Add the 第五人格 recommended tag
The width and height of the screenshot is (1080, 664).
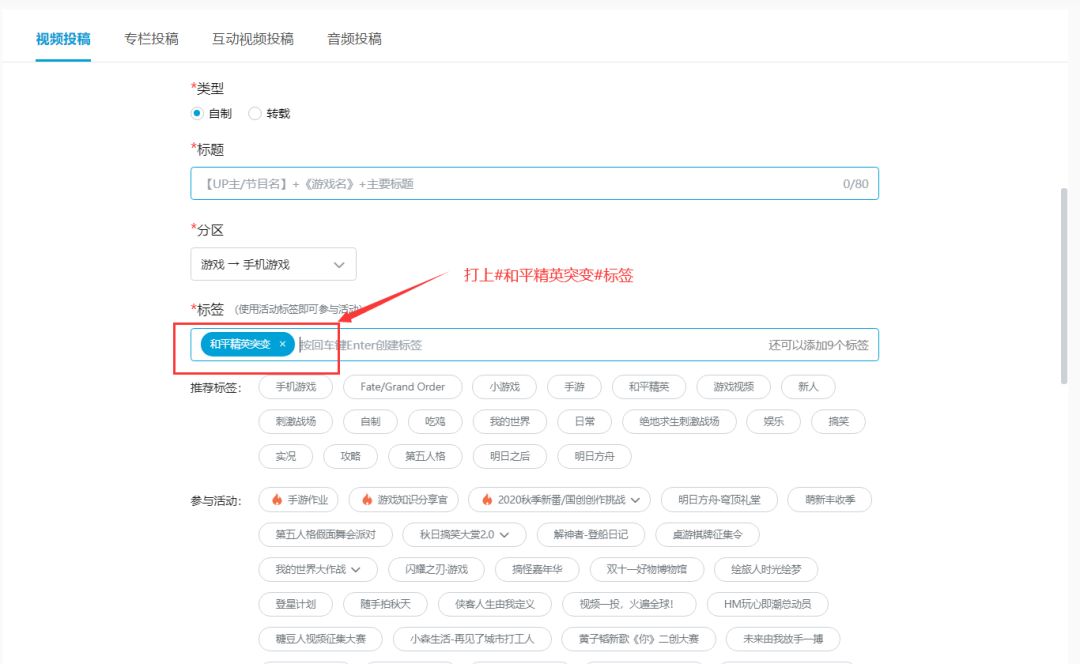(x=425, y=456)
